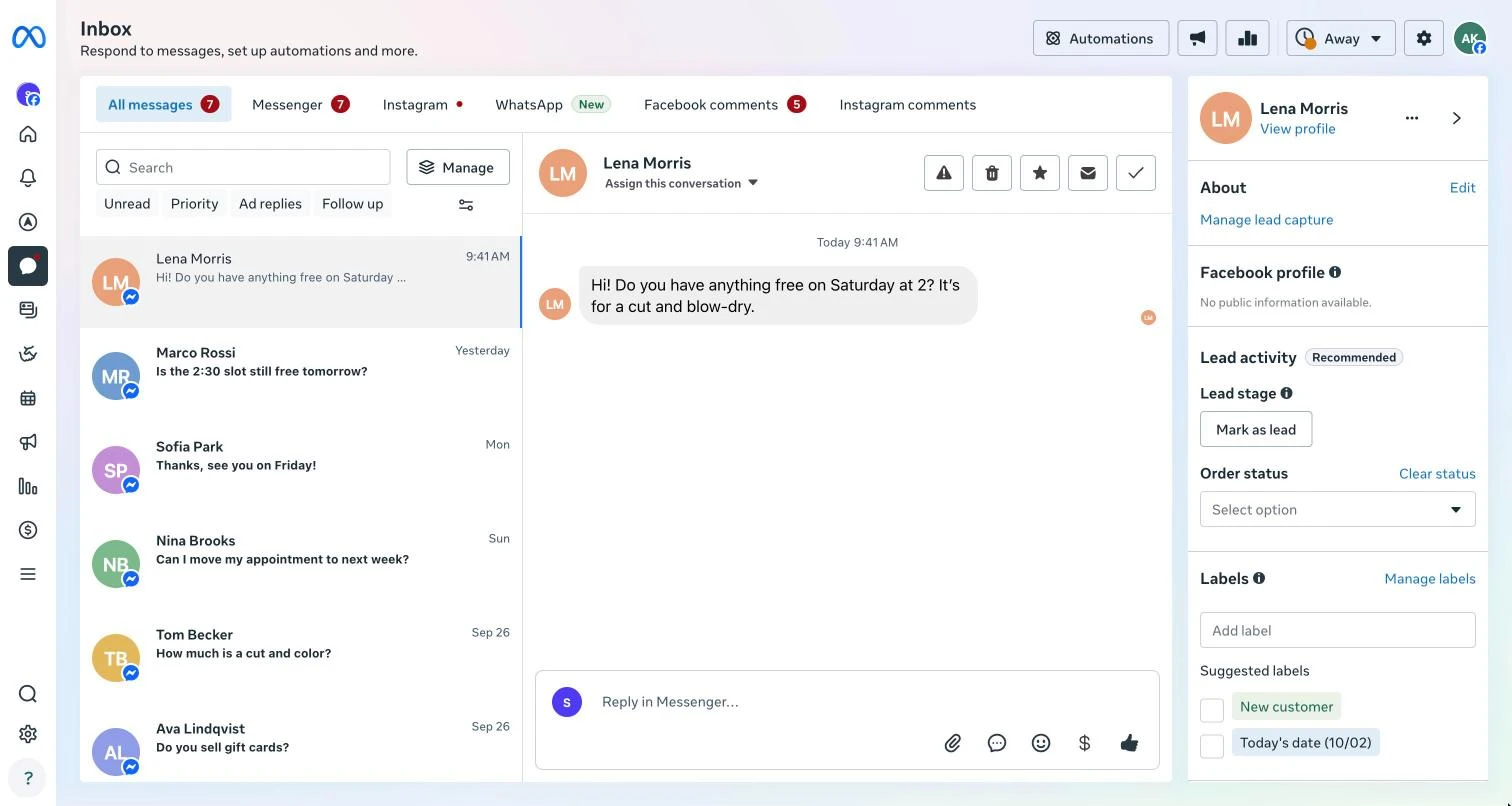The width and height of the screenshot is (1512, 806).
Task: Open the filter settings icon beside Follow up
Action: click(x=466, y=204)
